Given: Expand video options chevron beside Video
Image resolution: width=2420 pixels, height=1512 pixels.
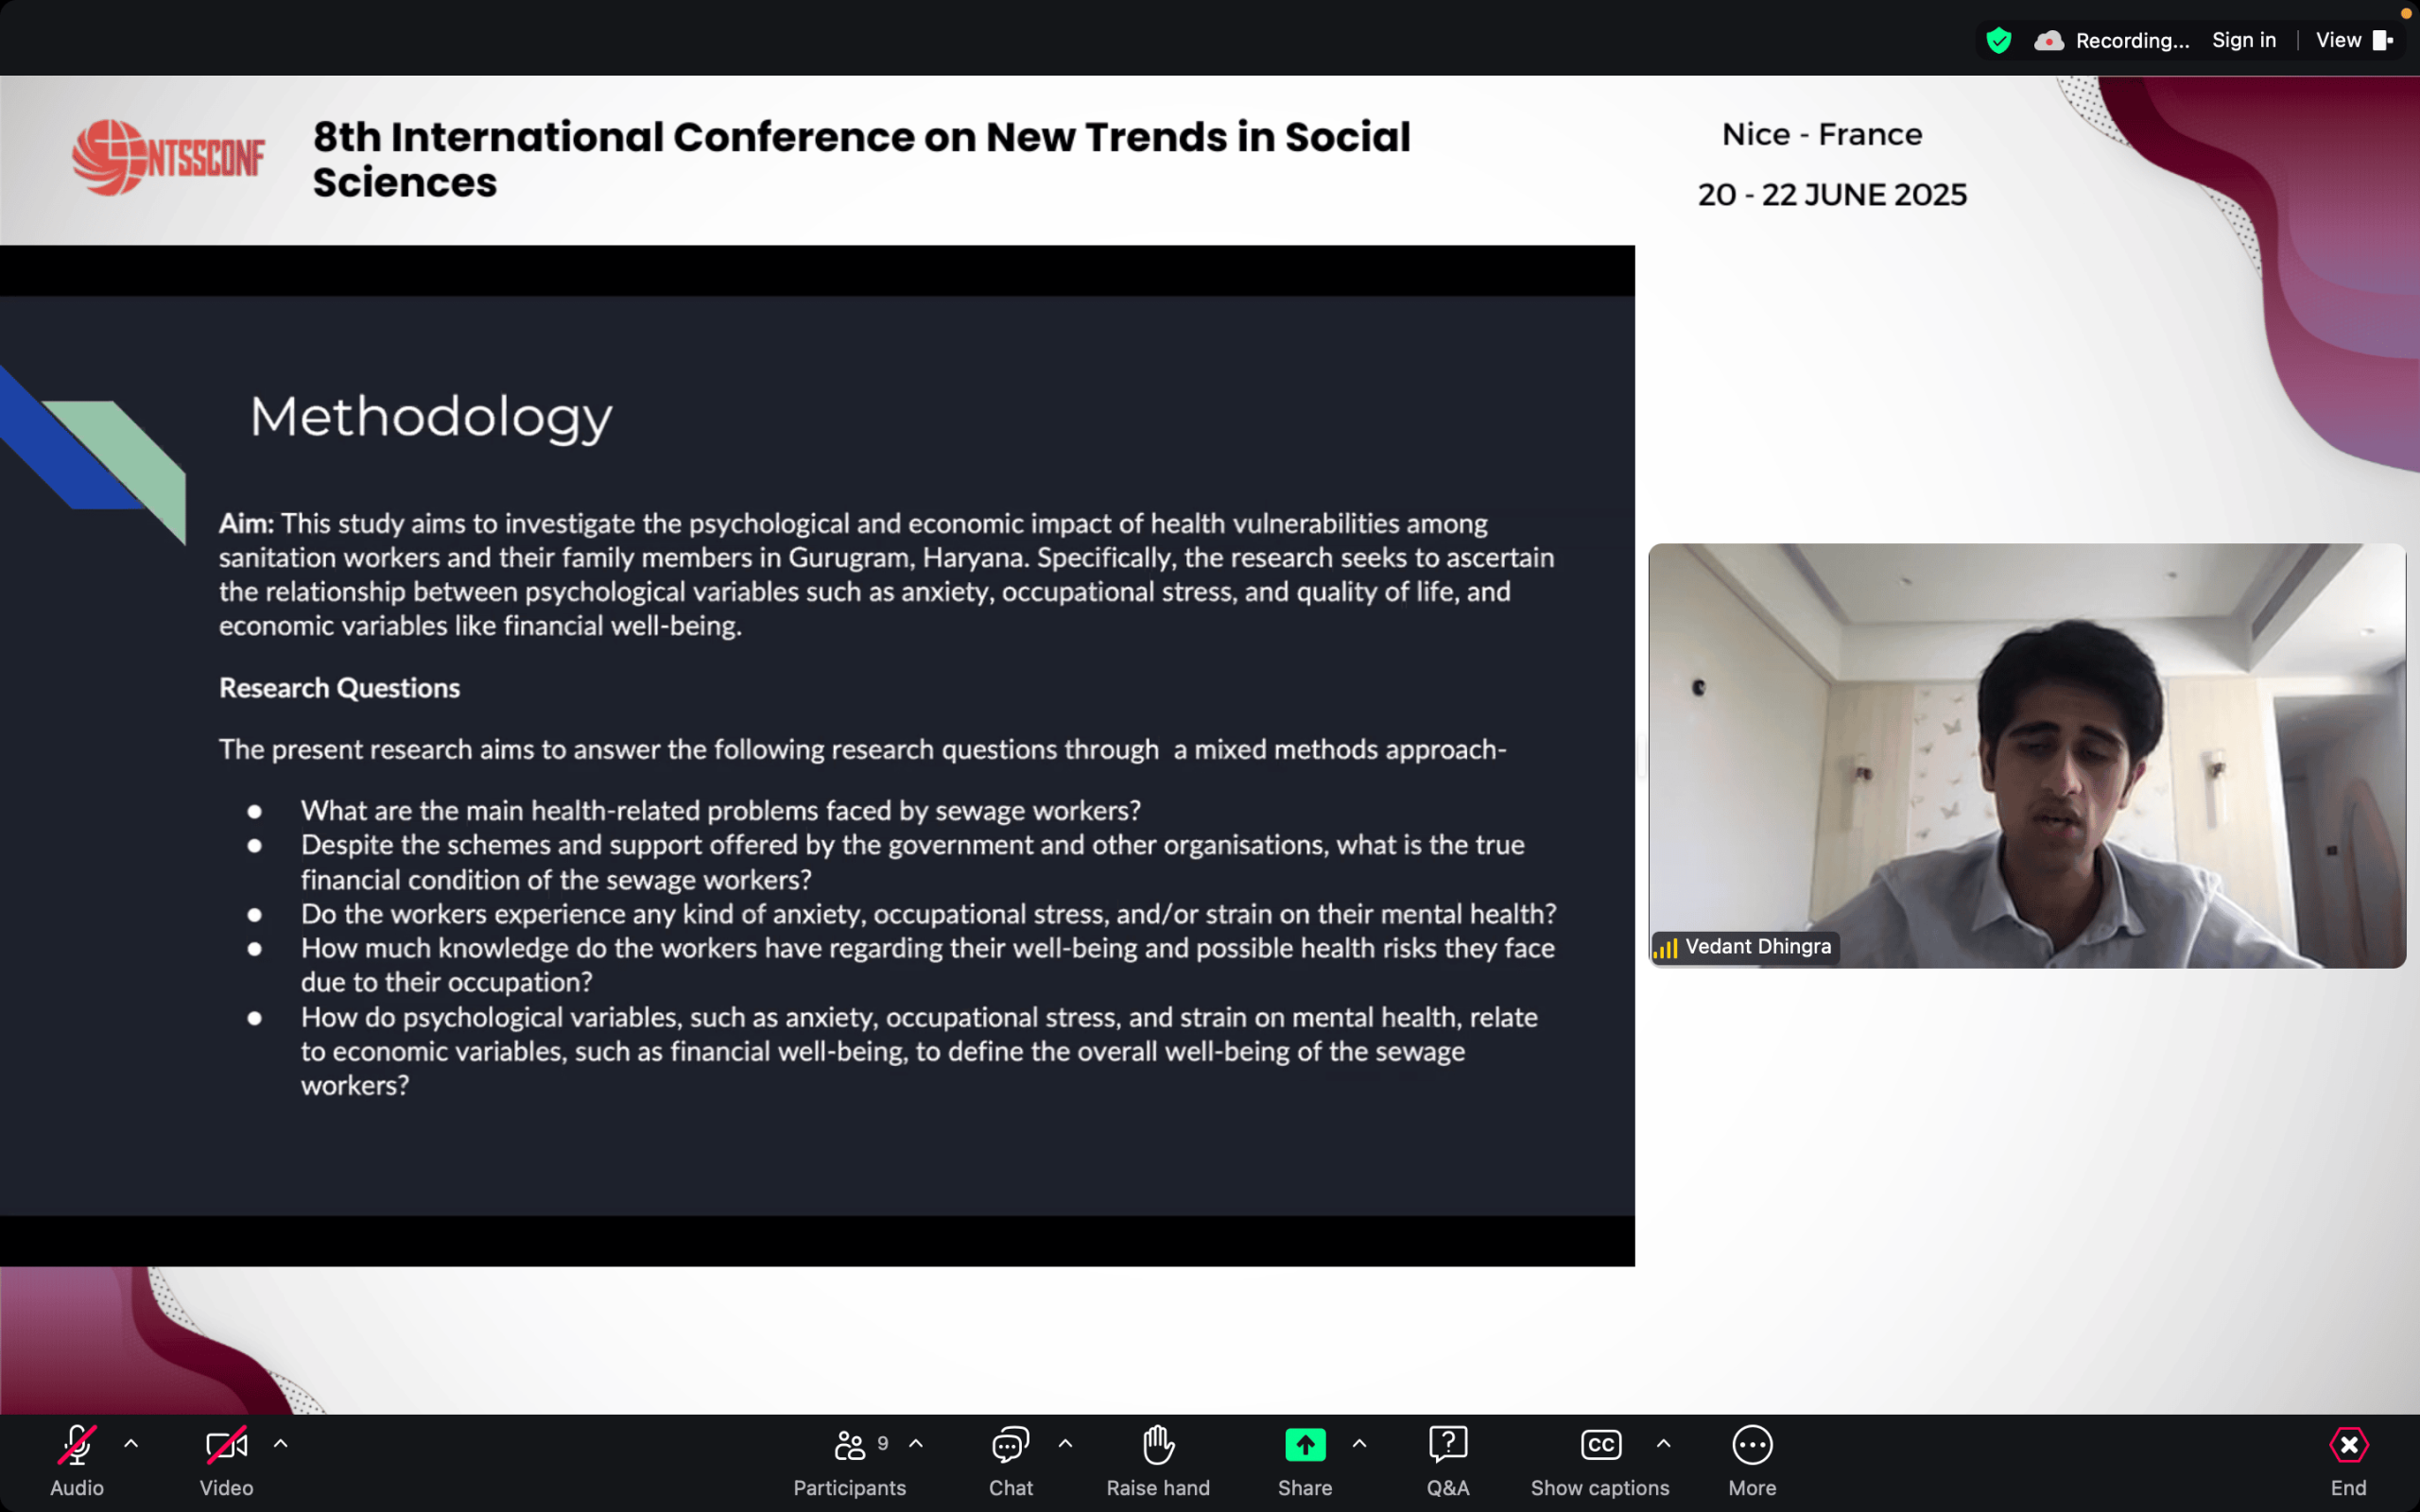Looking at the screenshot, I should tap(281, 1444).
